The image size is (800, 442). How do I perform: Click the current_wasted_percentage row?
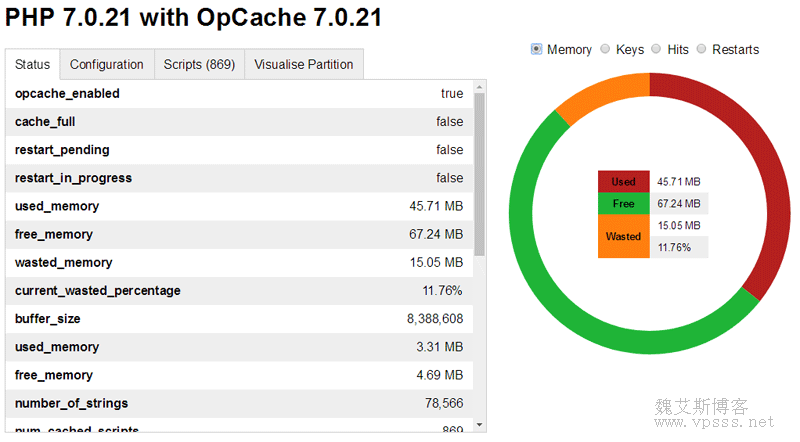pos(239,290)
